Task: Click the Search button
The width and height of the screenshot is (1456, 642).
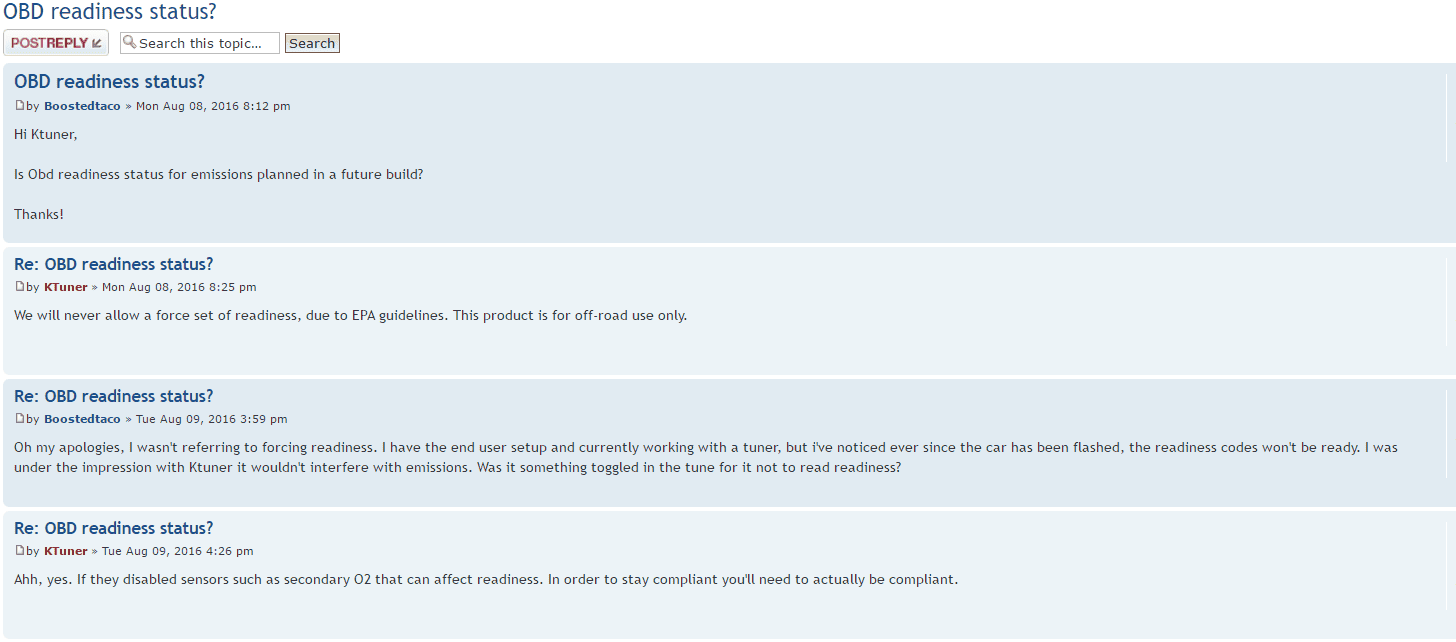Action: click(x=312, y=43)
